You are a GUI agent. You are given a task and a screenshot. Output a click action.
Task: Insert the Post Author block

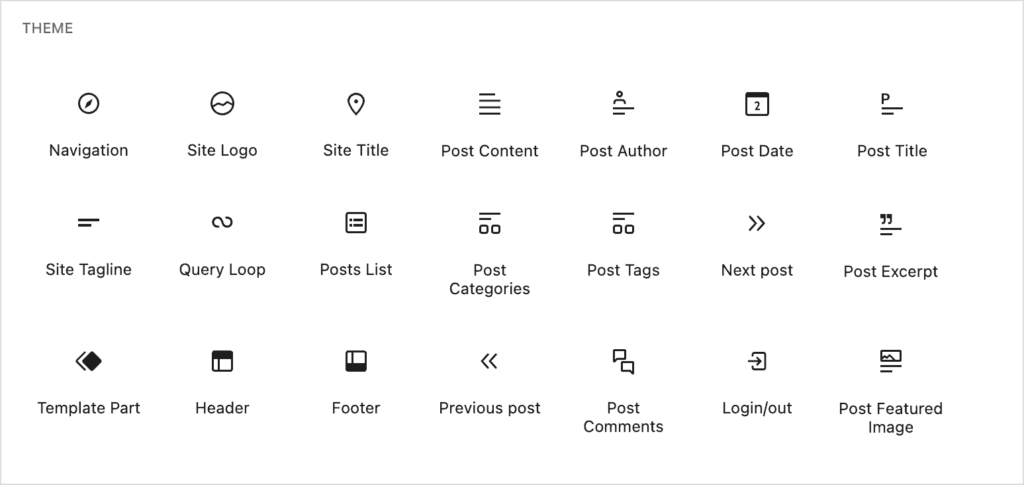tap(623, 124)
